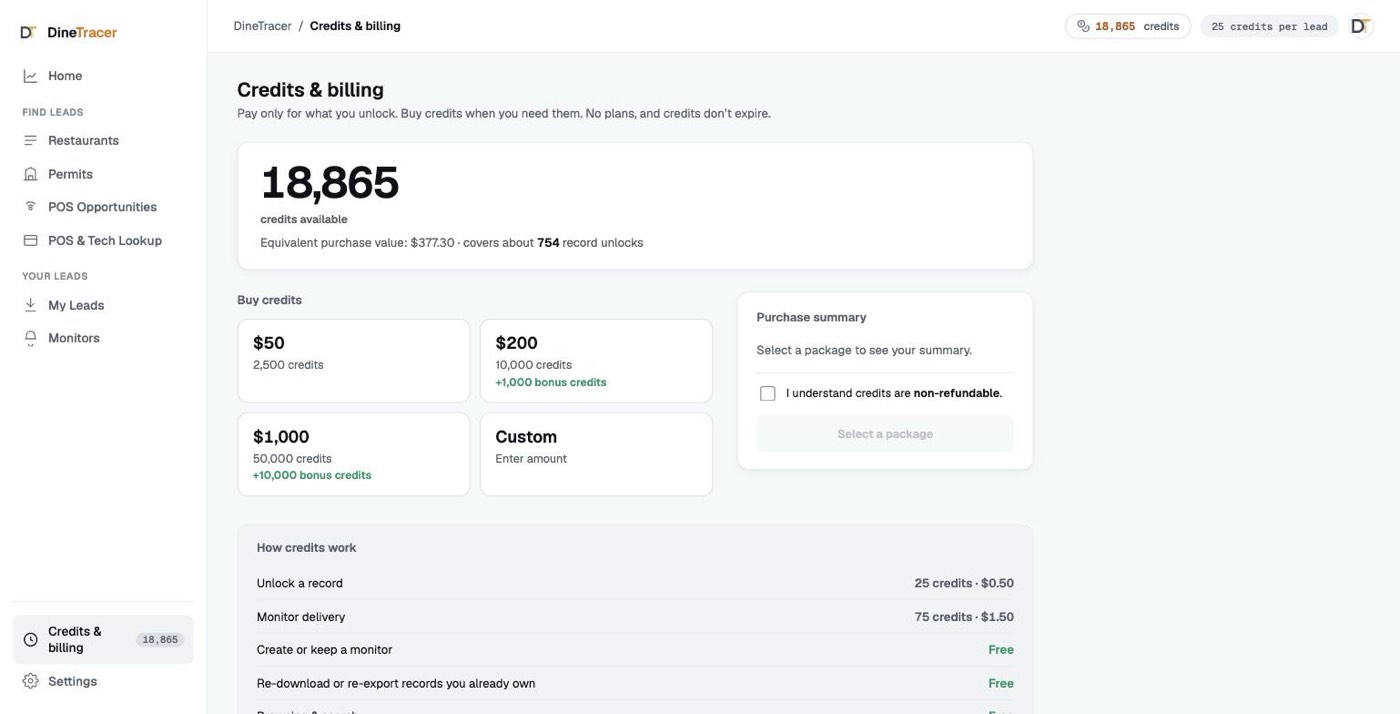Screen dimensions: 1400x714
Task: Click the FIND LEADS section label
Action: pos(53,112)
